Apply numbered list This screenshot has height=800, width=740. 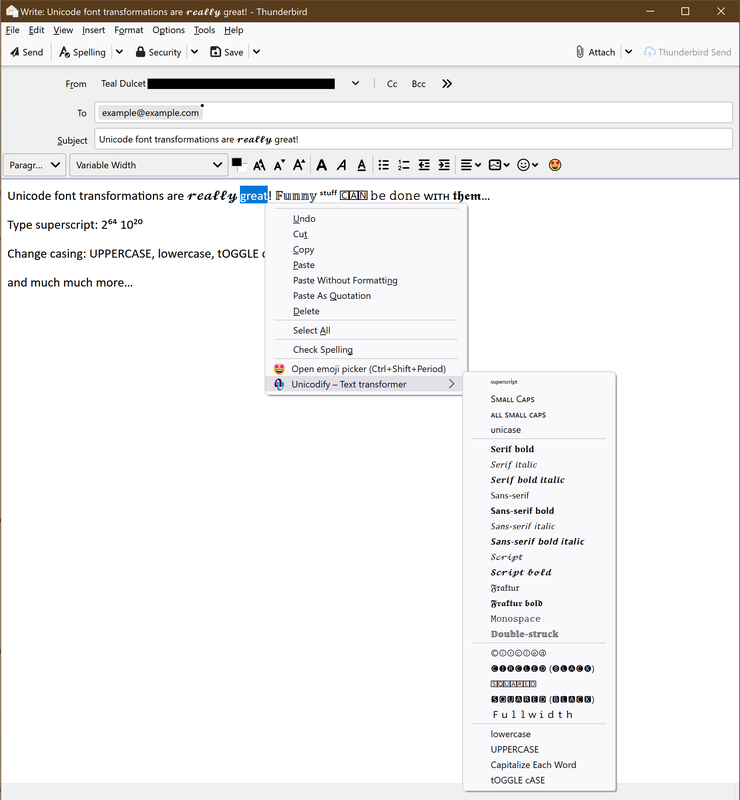pos(404,165)
